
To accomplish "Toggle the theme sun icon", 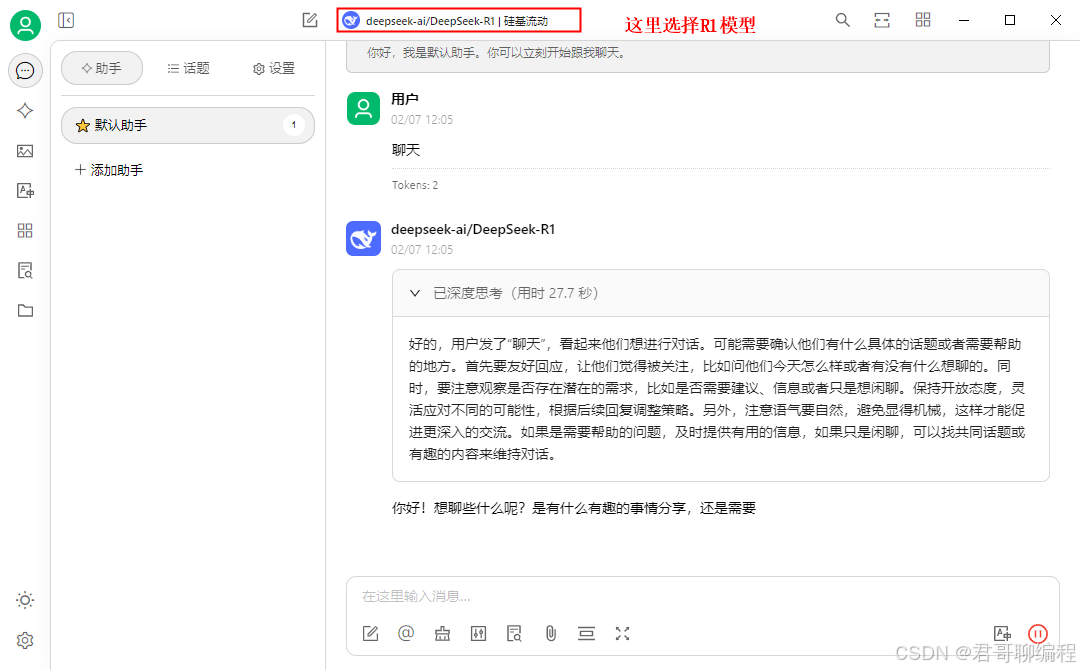I will (x=25, y=600).
